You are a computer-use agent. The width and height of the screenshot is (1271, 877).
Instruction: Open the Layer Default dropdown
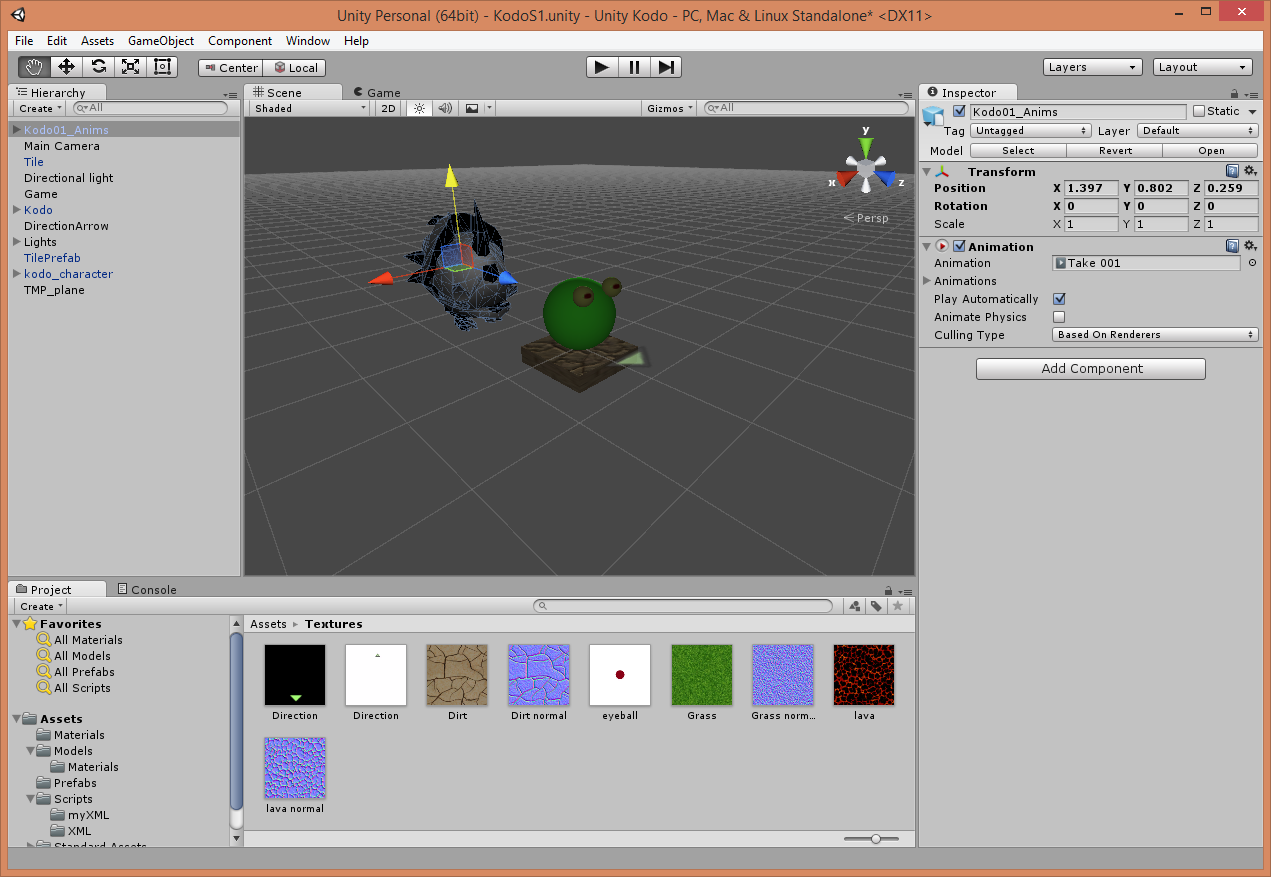click(x=1197, y=130)
